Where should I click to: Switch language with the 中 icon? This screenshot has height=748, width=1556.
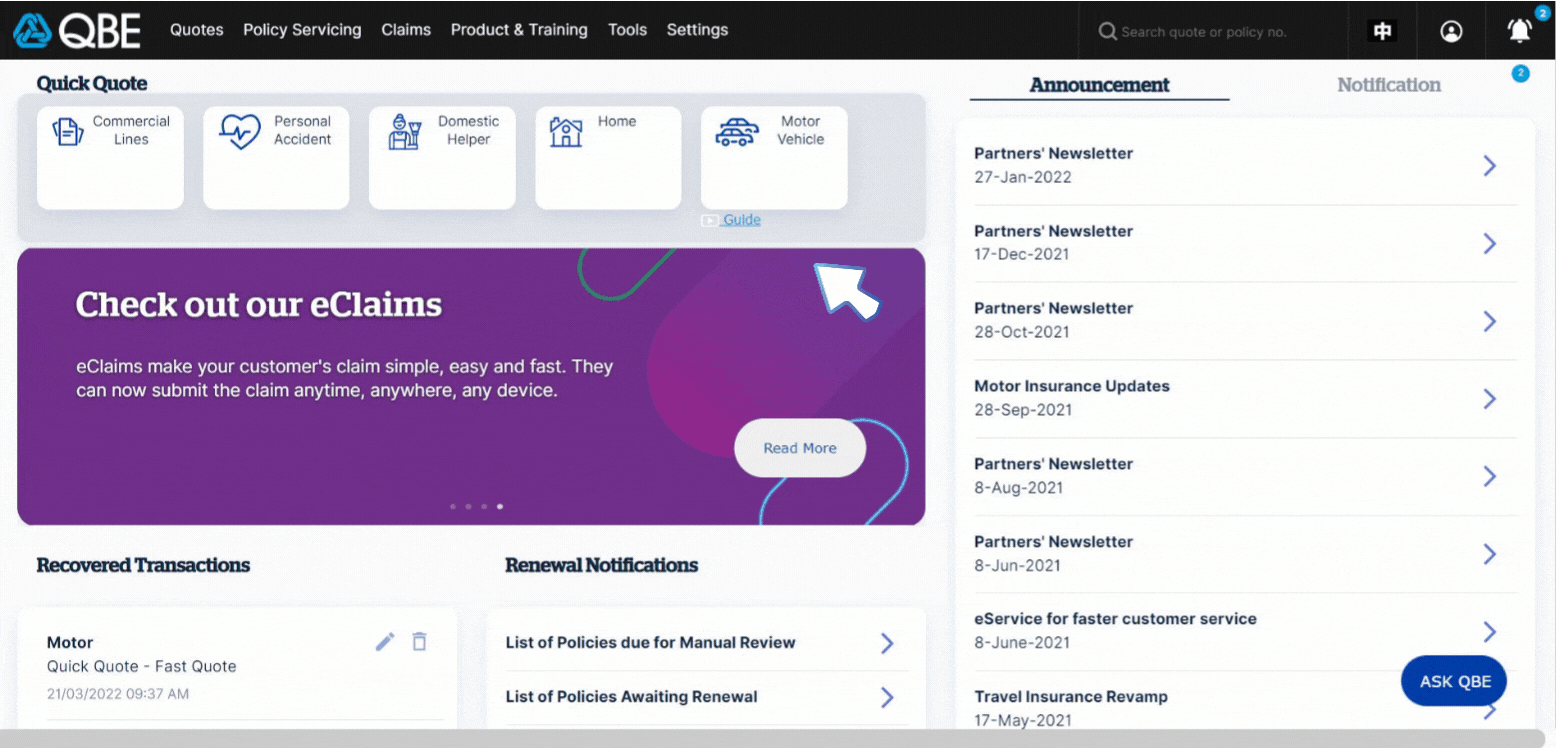(x=1383, y=32)
